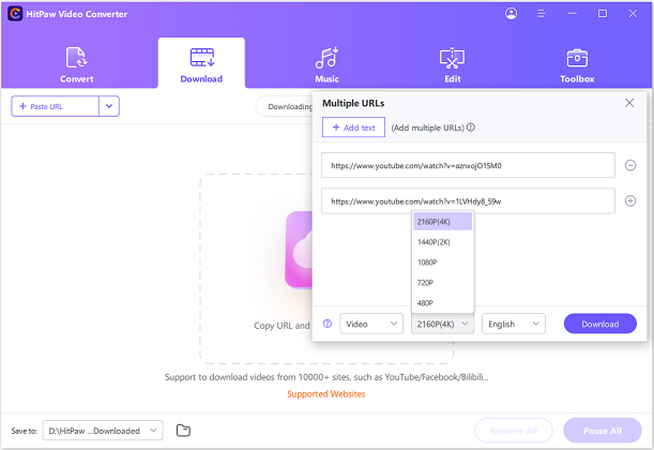
Task: Click the Music note icon
Action: (327, 58)
